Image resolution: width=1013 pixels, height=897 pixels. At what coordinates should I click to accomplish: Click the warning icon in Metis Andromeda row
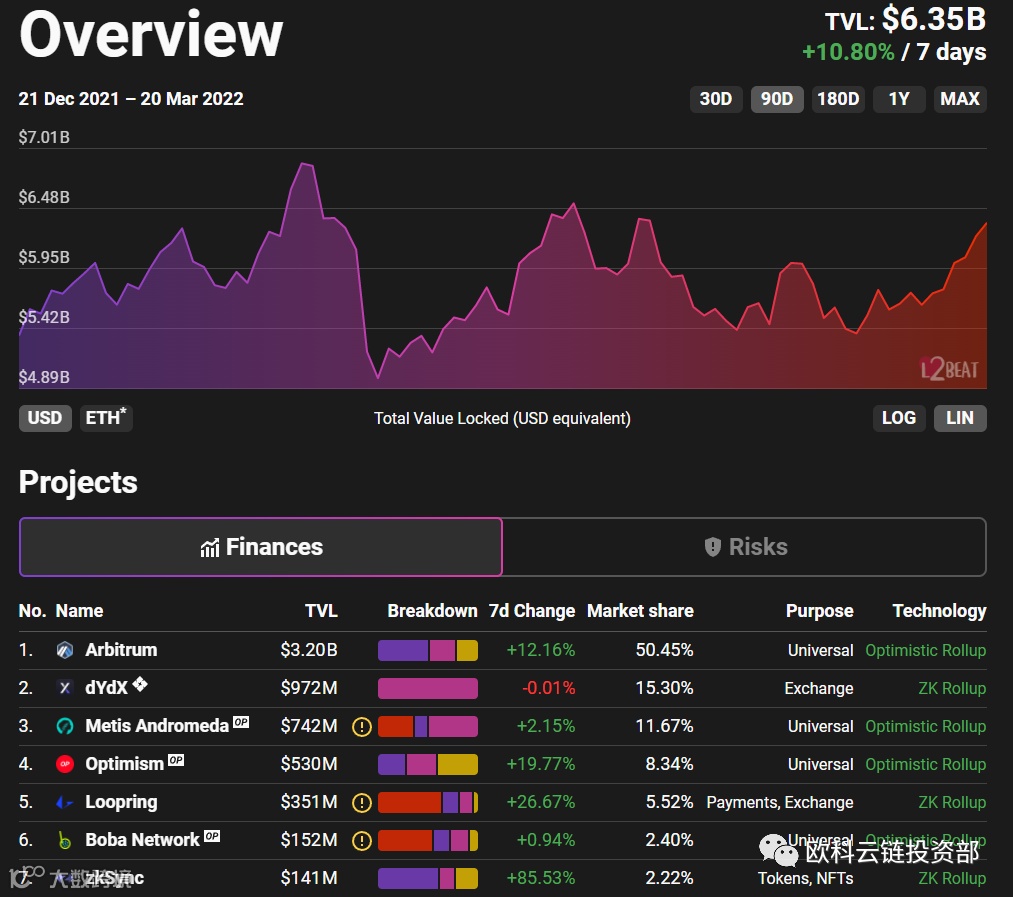(x=362, y=727)
